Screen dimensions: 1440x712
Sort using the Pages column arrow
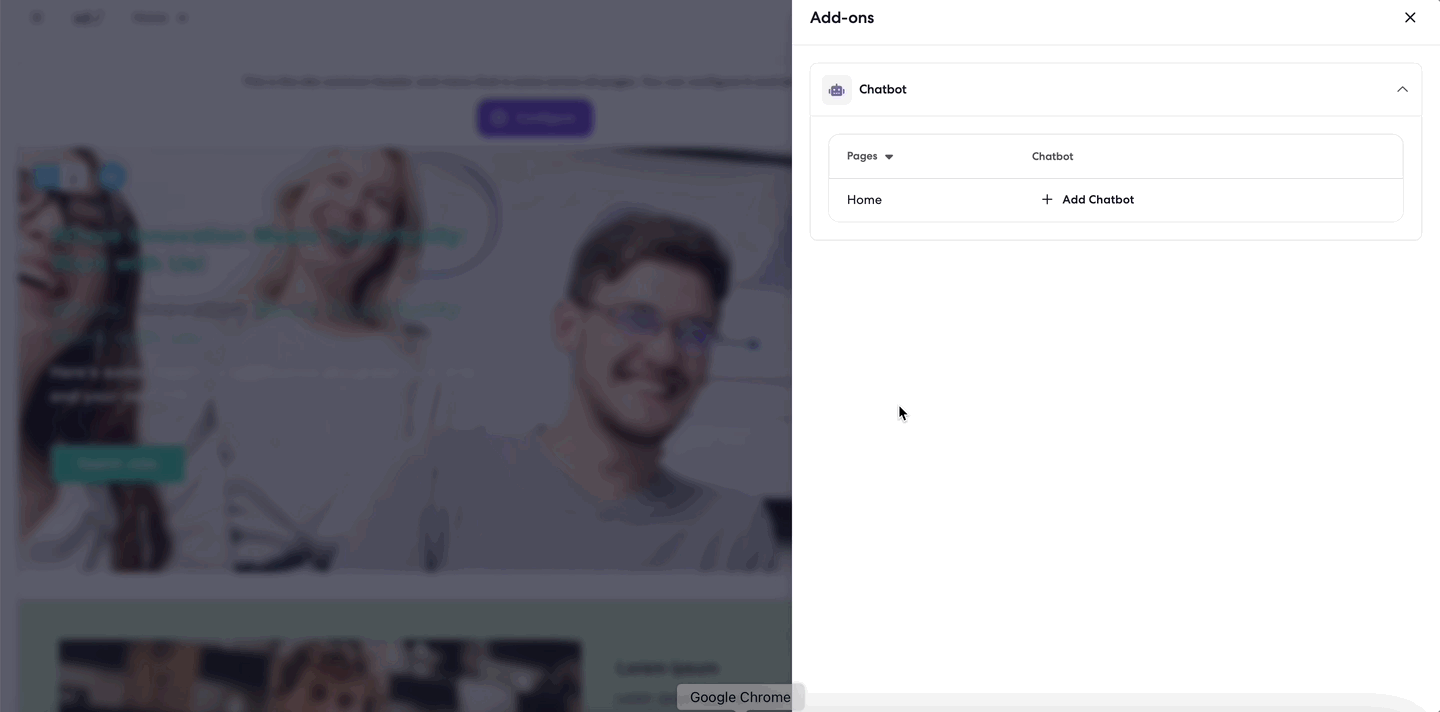coord(889,157)
